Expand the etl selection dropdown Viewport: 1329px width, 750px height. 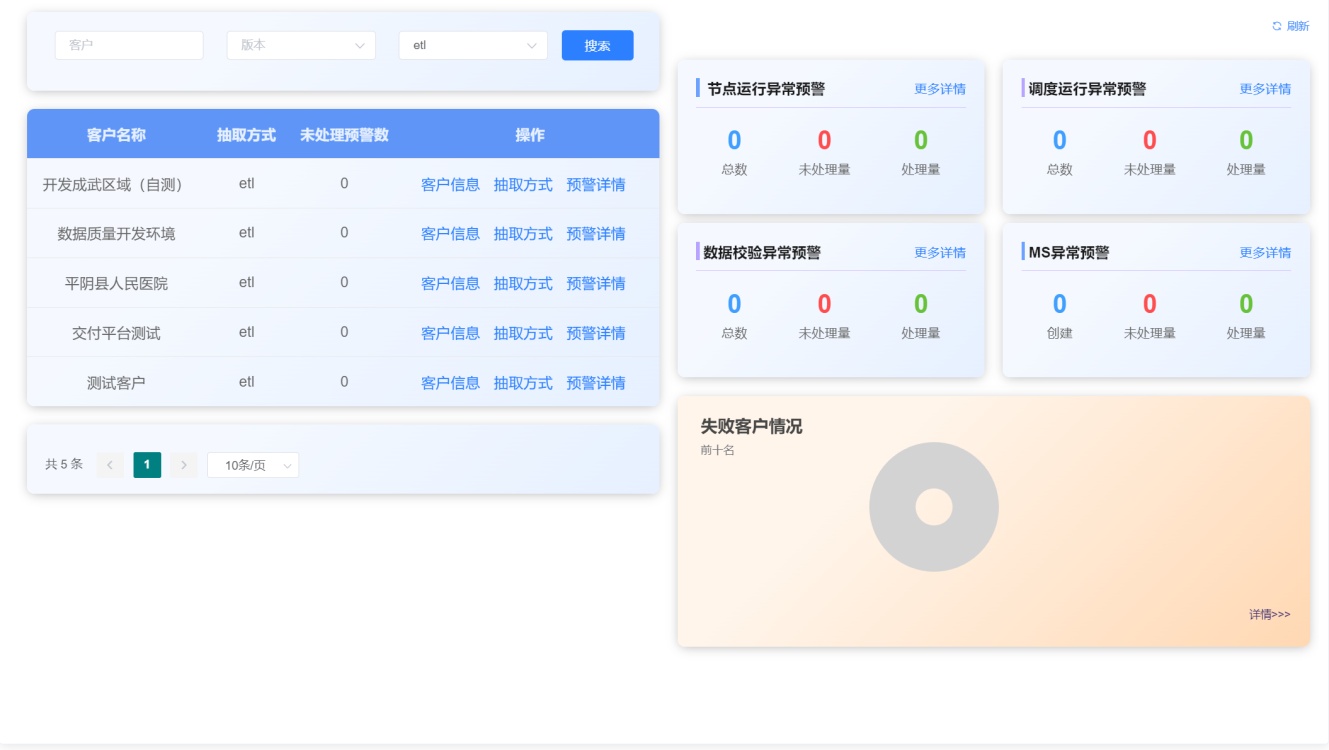472,45
